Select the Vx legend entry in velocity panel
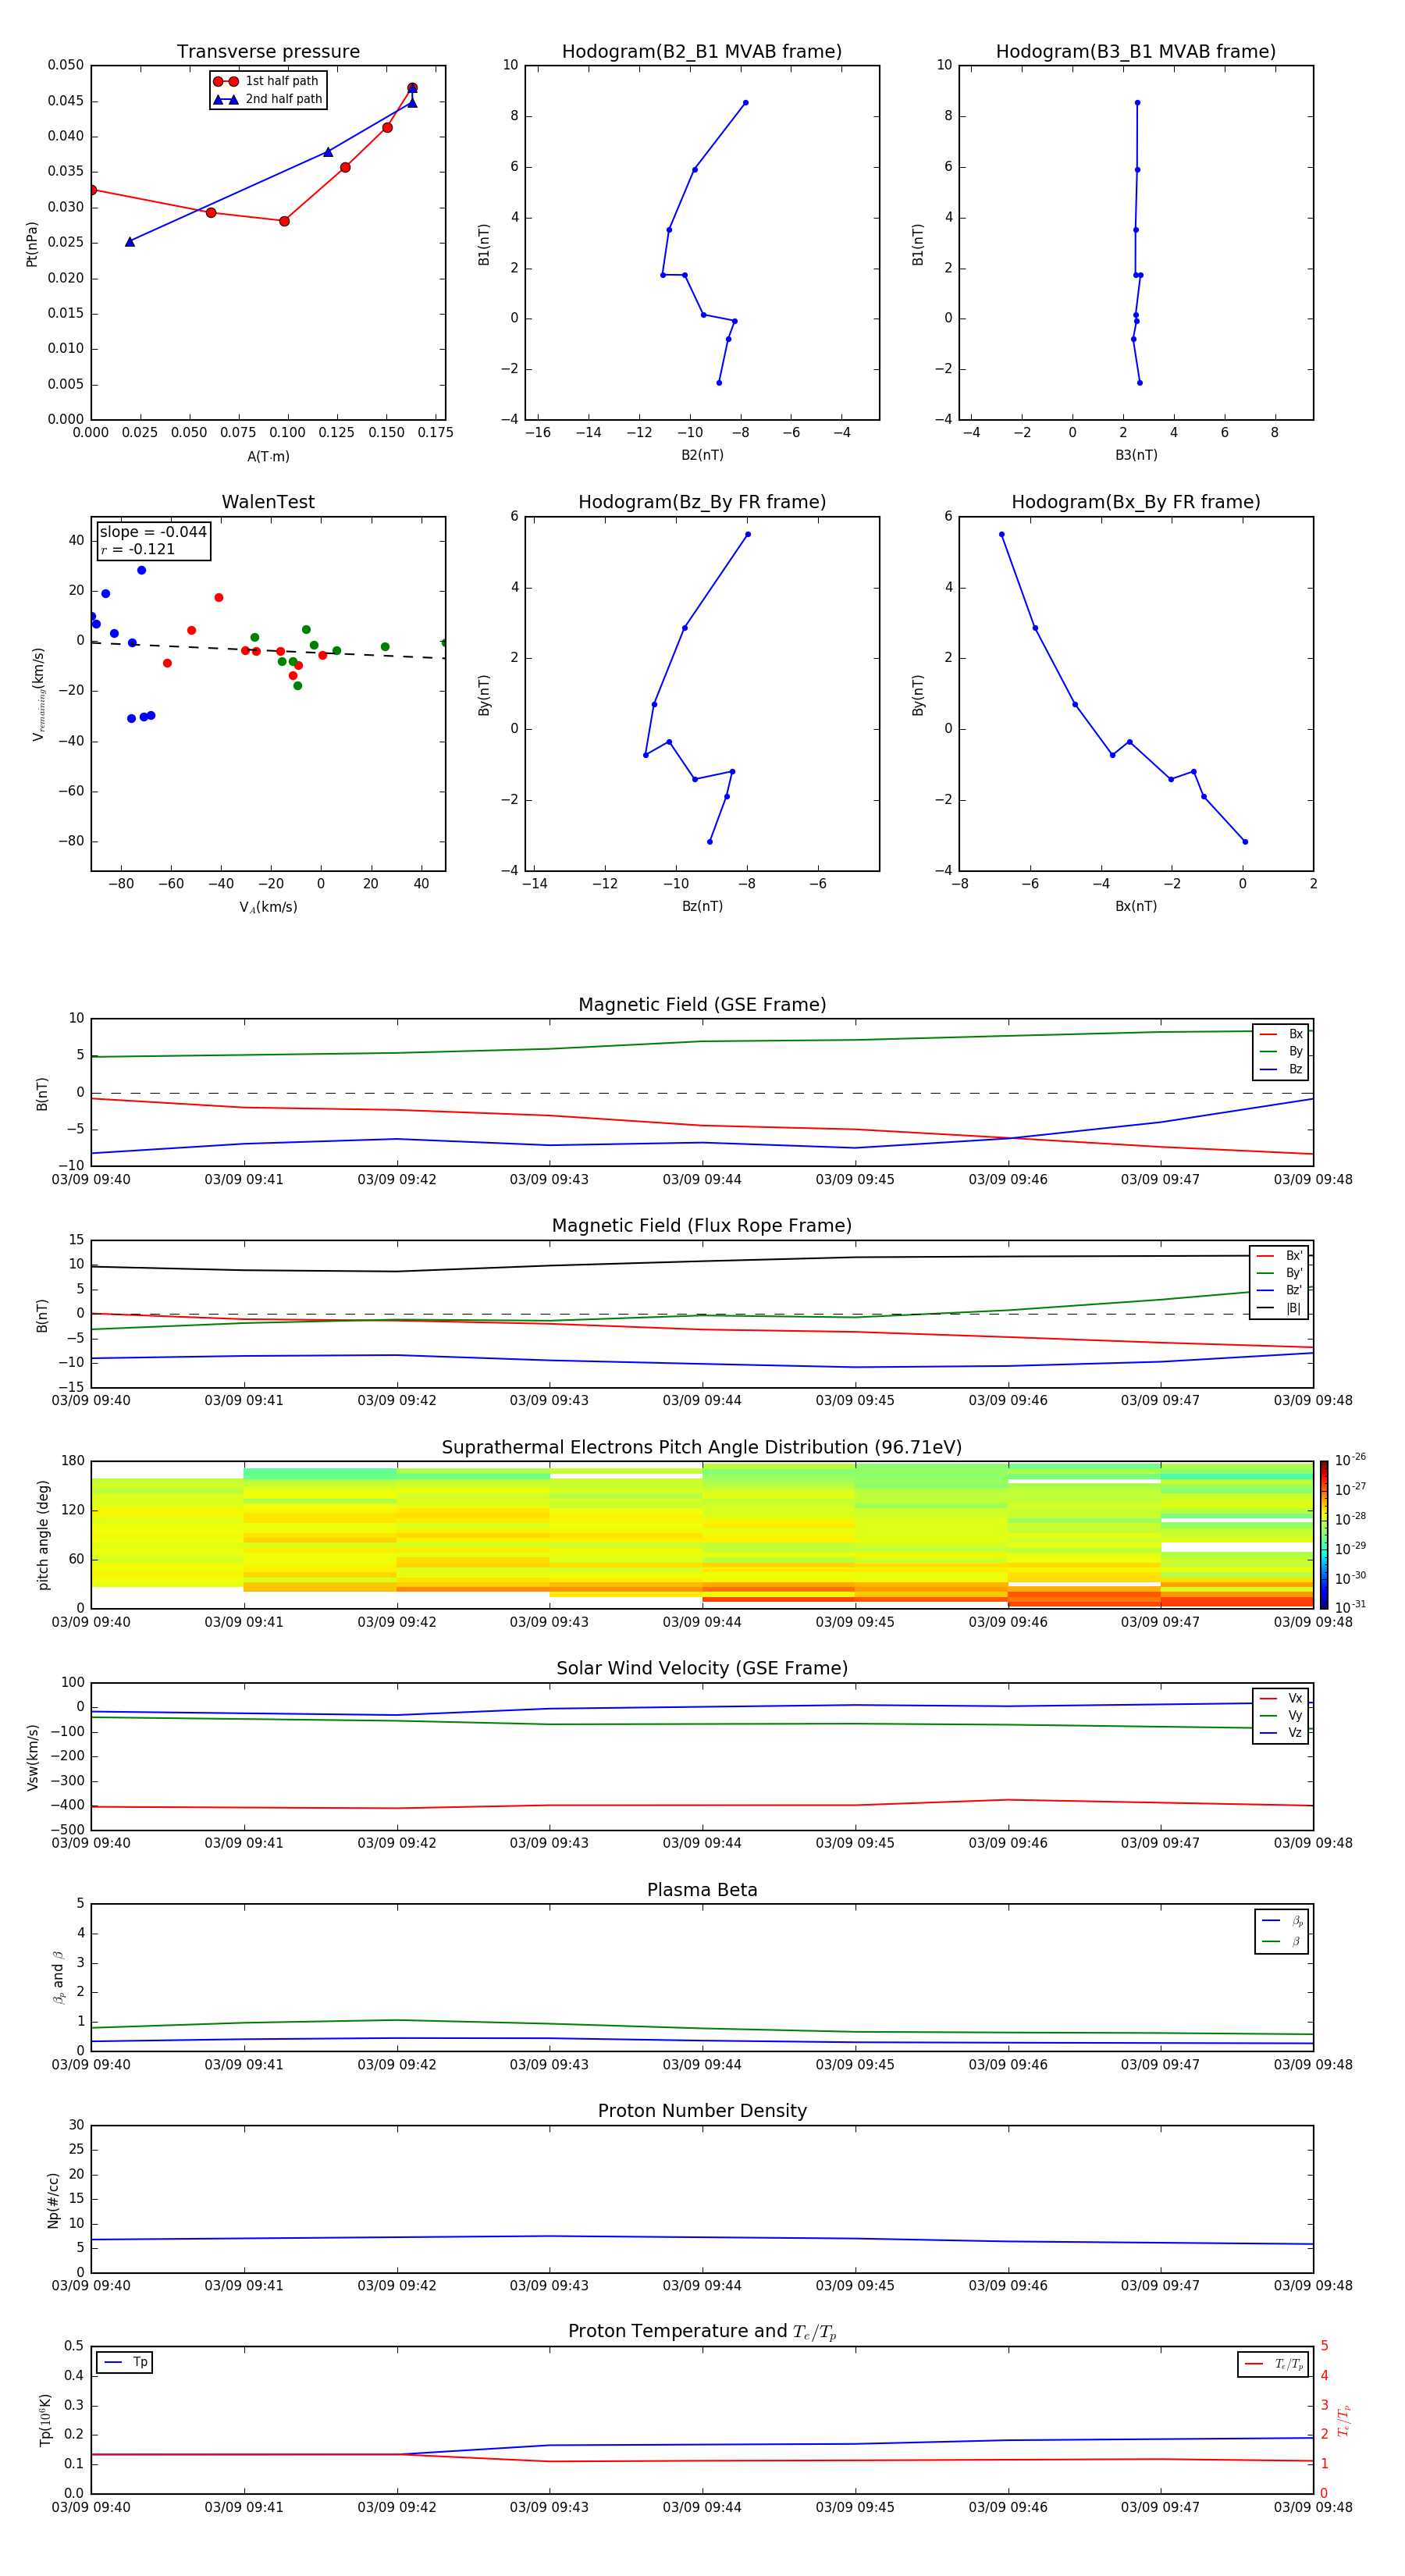This screenshot has width=1405, height=2576. [x=1281, y=1699]
